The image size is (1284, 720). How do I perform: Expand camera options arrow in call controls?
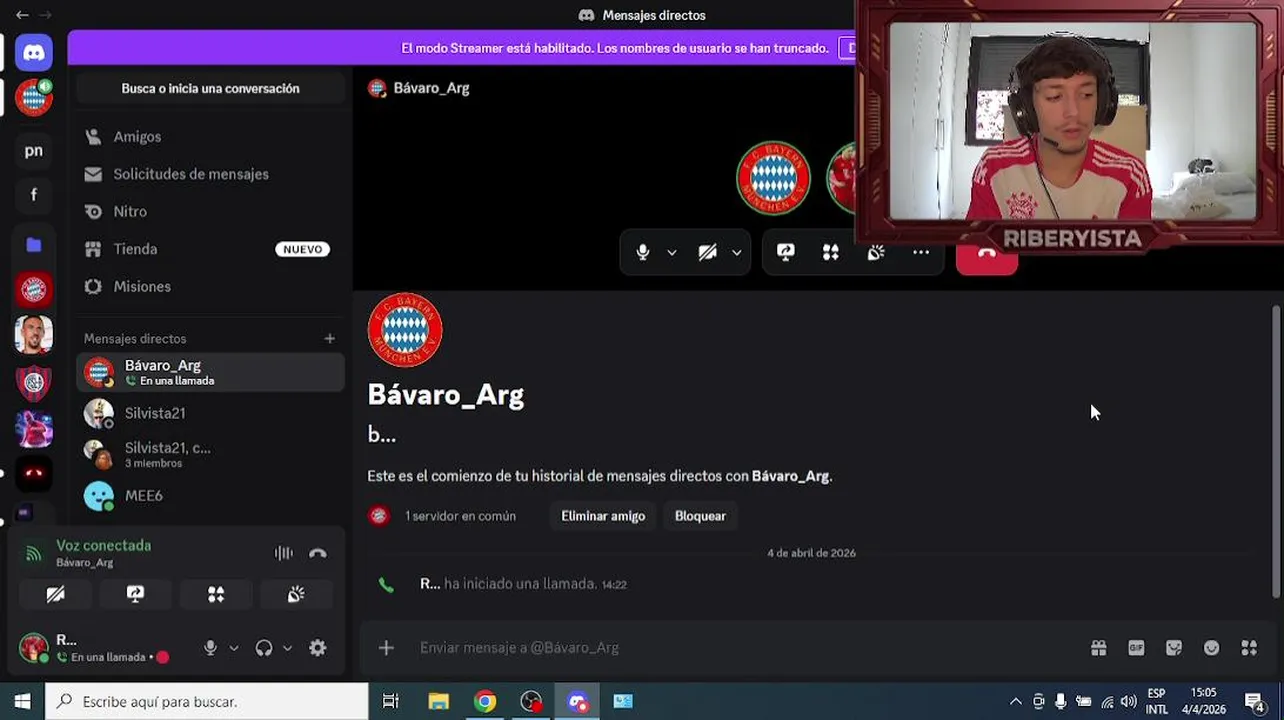(x=737, y=253)
